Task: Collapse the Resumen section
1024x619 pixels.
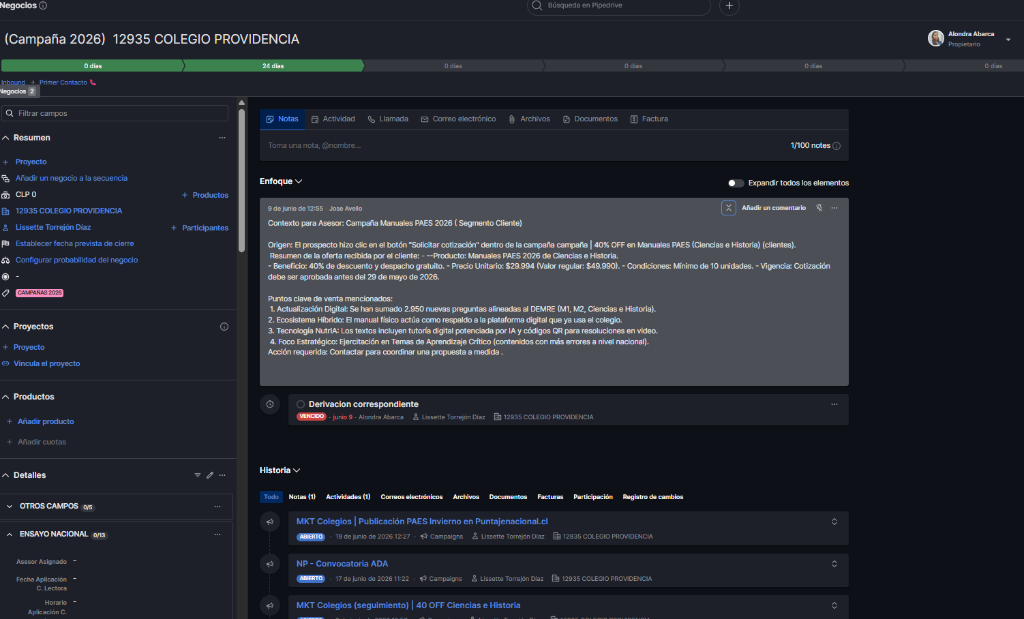Action: click(5, 138)
